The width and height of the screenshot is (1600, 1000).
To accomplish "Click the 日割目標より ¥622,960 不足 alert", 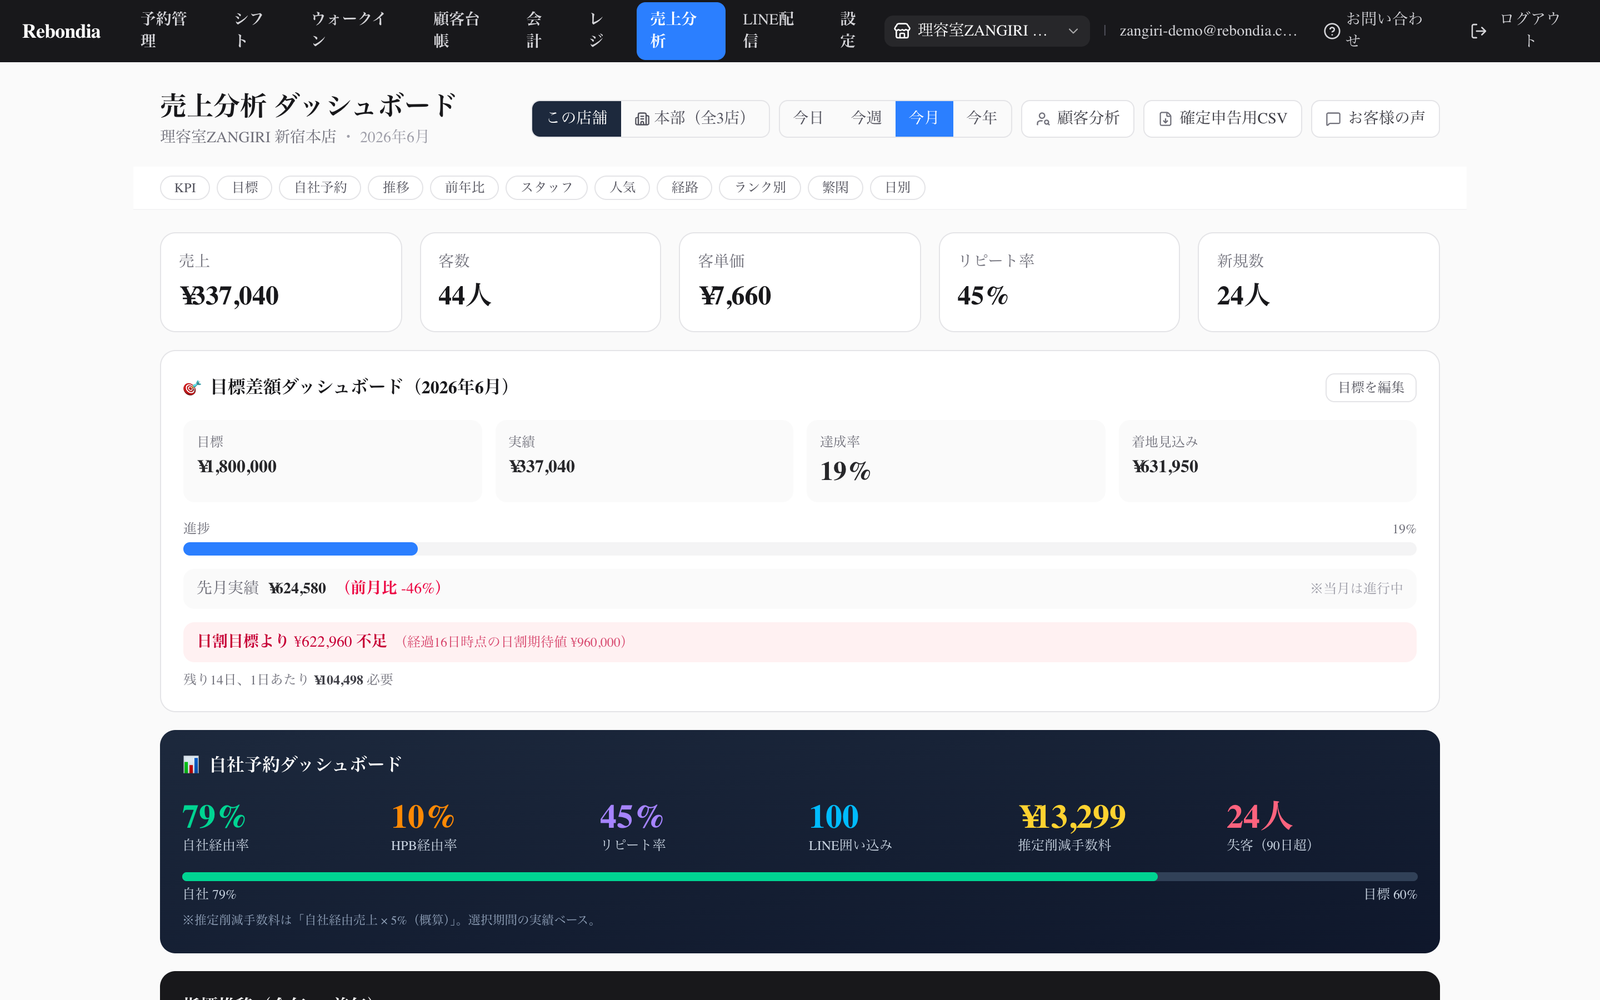I will 799,642.
